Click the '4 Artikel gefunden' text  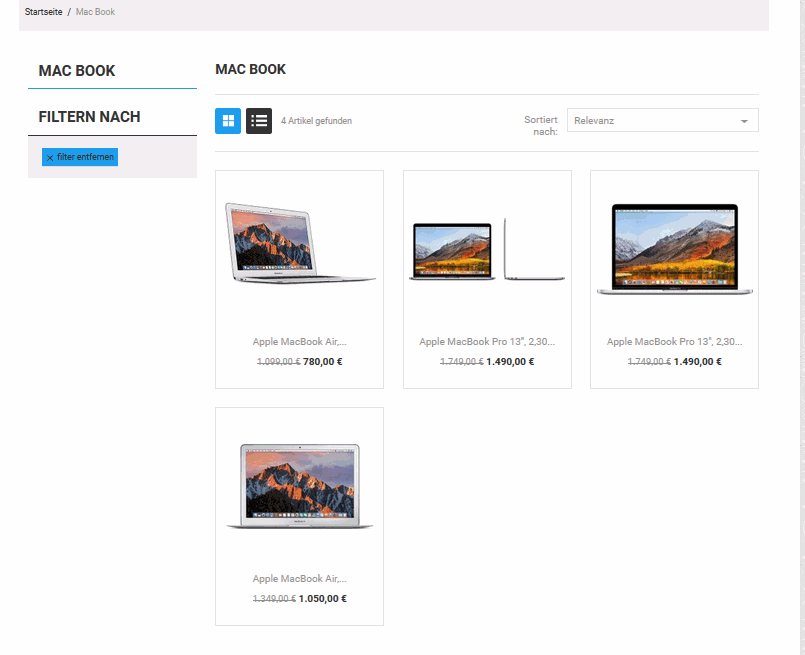pyautogui.click(x=316, y=121)
